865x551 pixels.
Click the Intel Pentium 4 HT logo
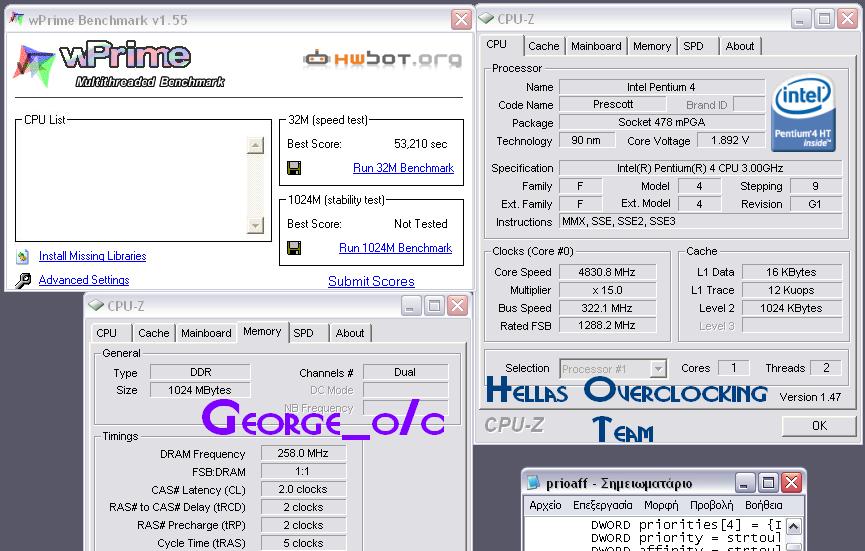[x=803, y=113]
